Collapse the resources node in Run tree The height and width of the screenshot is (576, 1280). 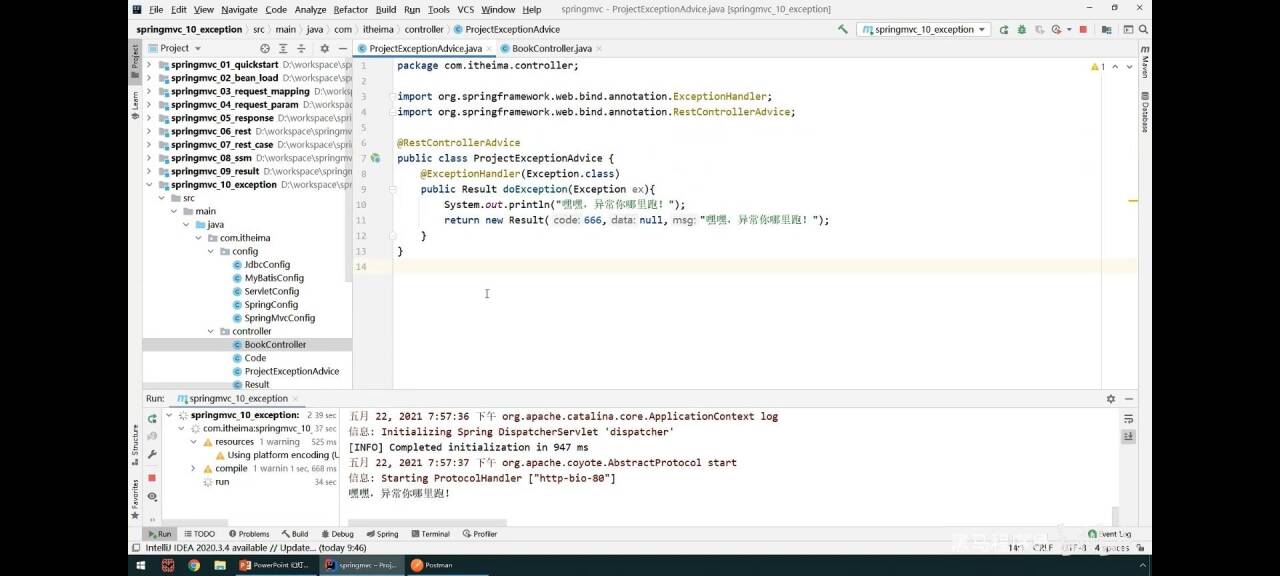194,441
